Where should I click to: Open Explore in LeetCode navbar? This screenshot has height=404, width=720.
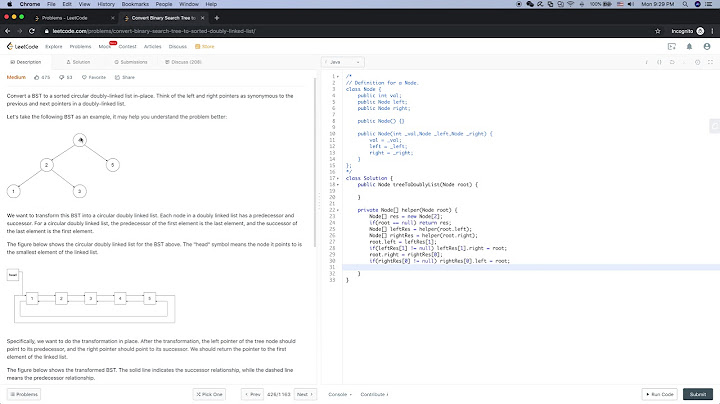[54, 46]
